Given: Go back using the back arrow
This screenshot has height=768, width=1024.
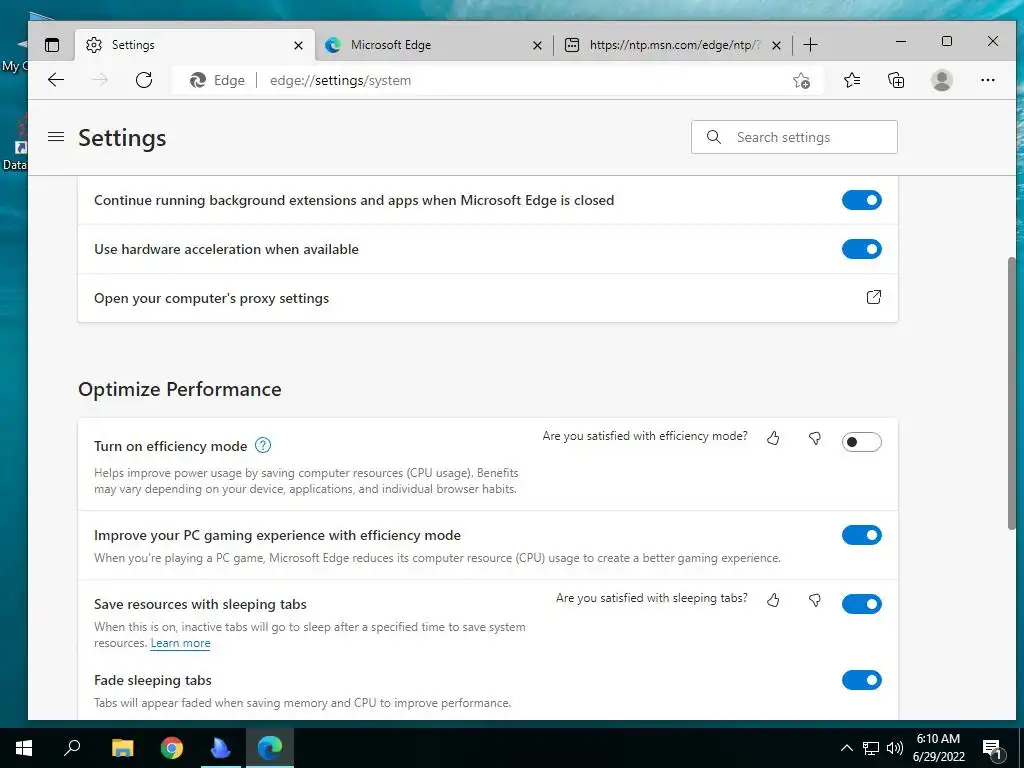Looking at the screenshot, I should 56,80.
